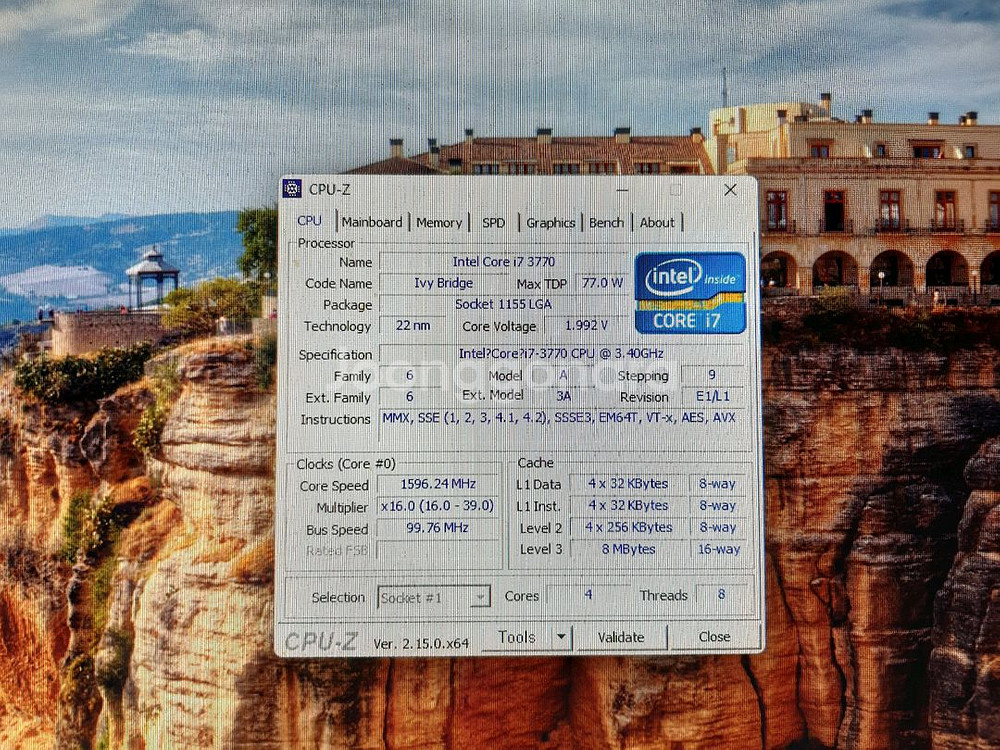Click the Intel Core i7 logo badge
Viewport: 1000px width, 750px height.
(690, 293)
